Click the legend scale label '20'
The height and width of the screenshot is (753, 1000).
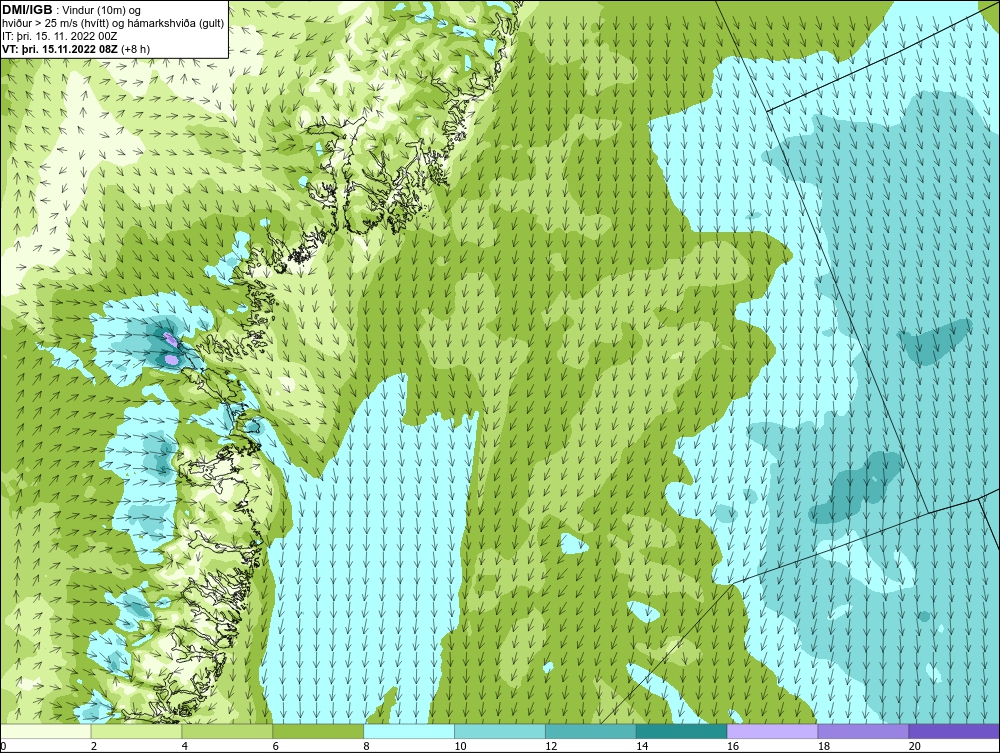coord(915,746)
